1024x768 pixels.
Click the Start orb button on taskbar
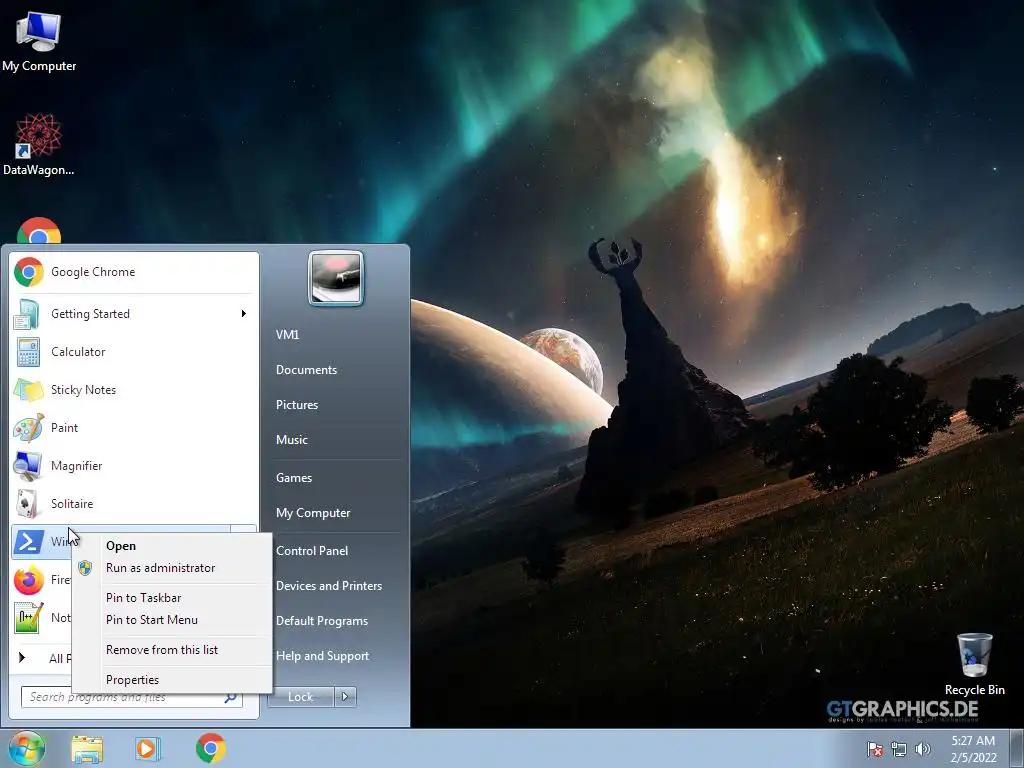(27, 748)
